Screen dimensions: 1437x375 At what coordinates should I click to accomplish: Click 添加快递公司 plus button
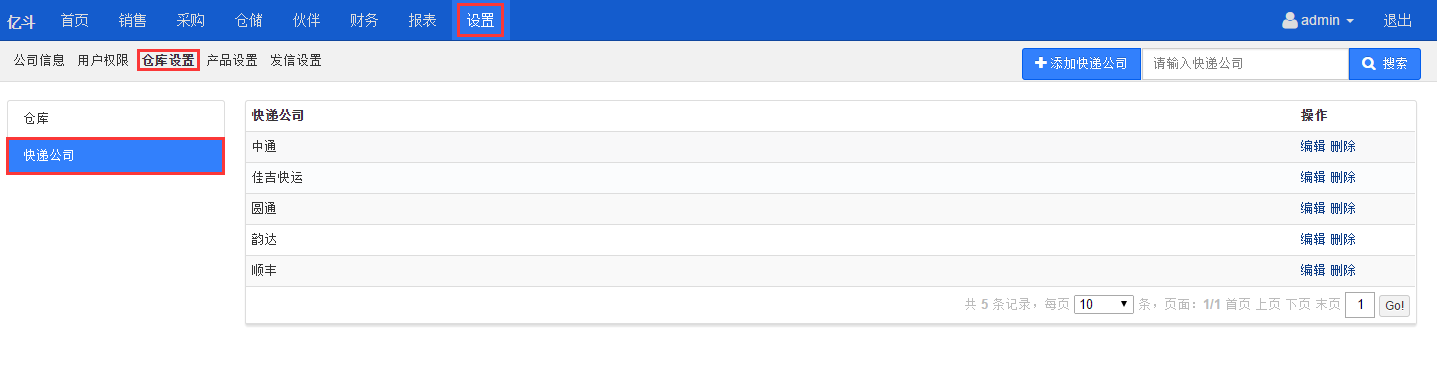click(x=1081, y=63)
